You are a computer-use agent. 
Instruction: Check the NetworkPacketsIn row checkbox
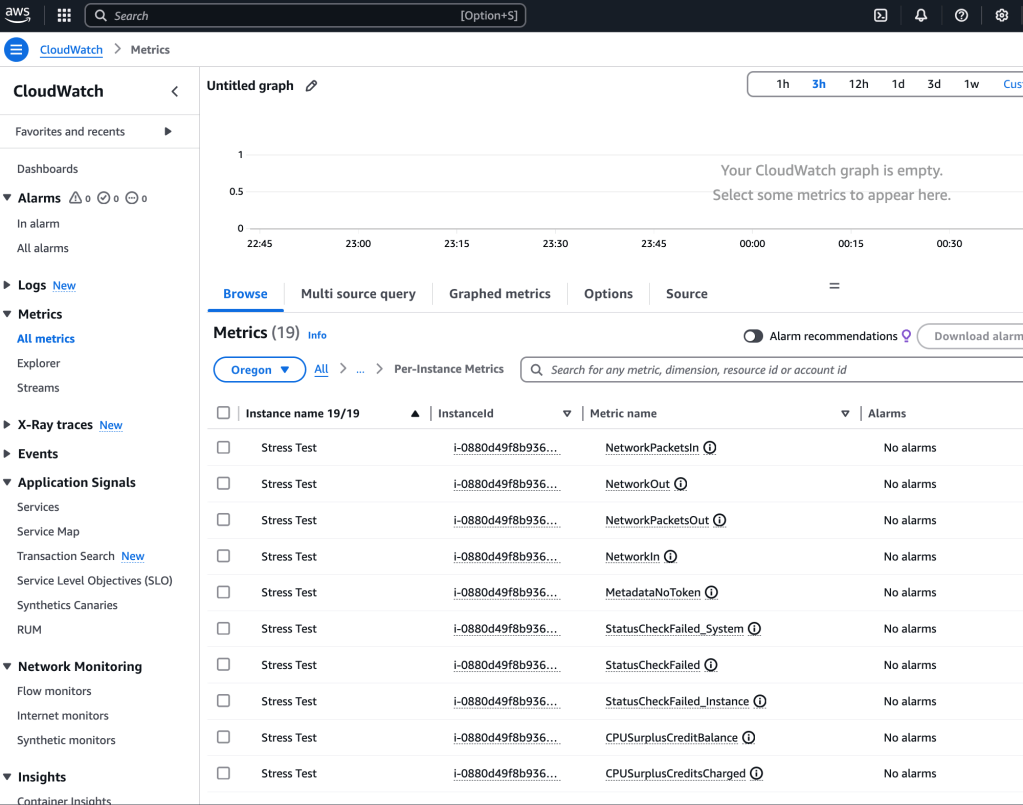click(223, 448)
